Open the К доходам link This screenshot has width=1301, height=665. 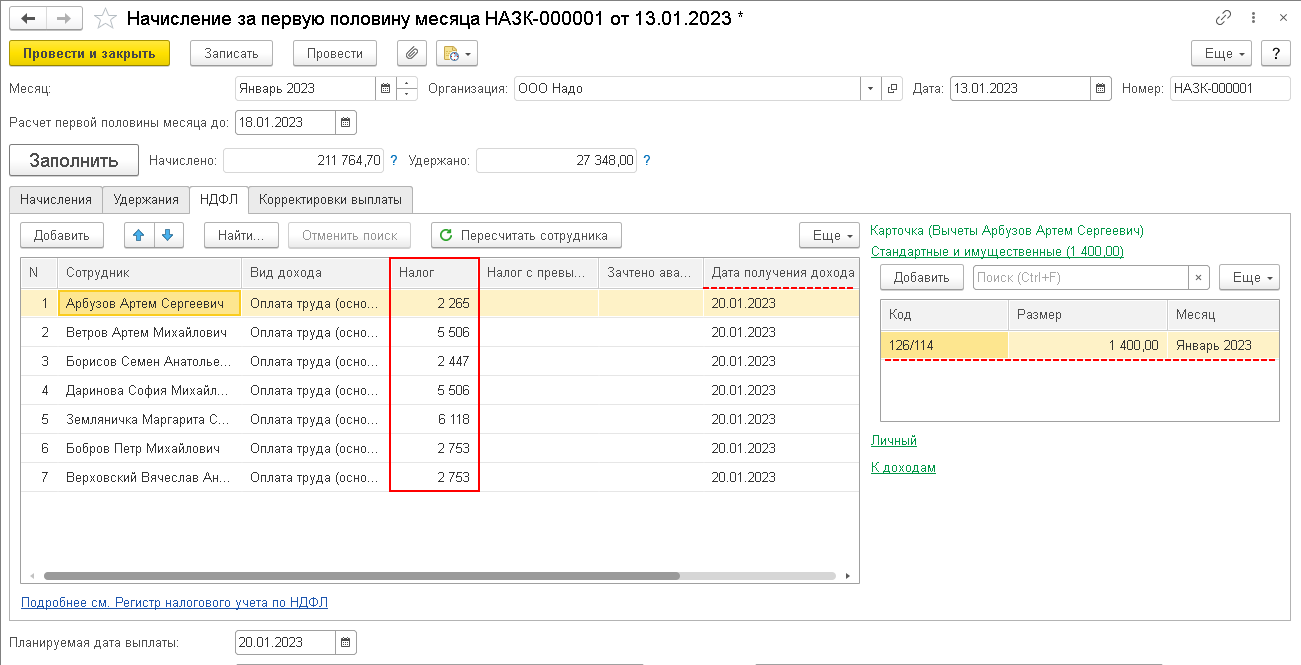pyautogui.click(x=903, y=468)
